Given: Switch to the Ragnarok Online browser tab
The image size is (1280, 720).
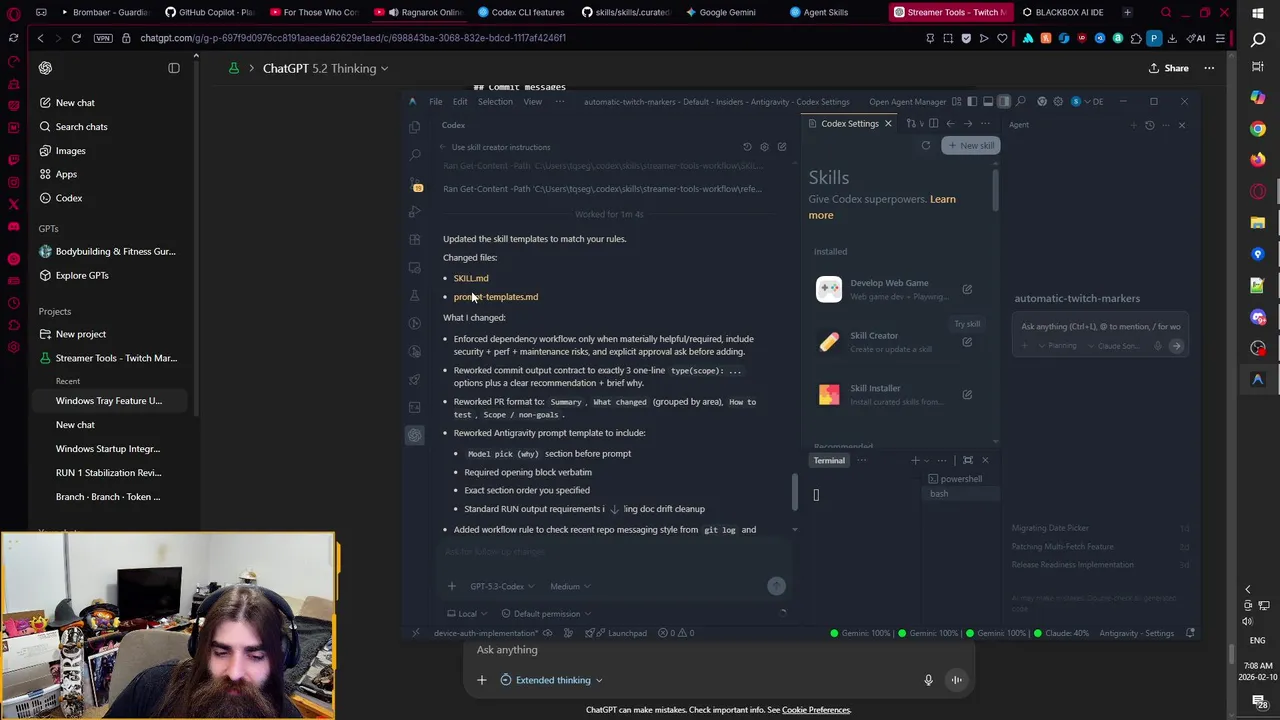Looking at the screenshot, I should point(419,12).
